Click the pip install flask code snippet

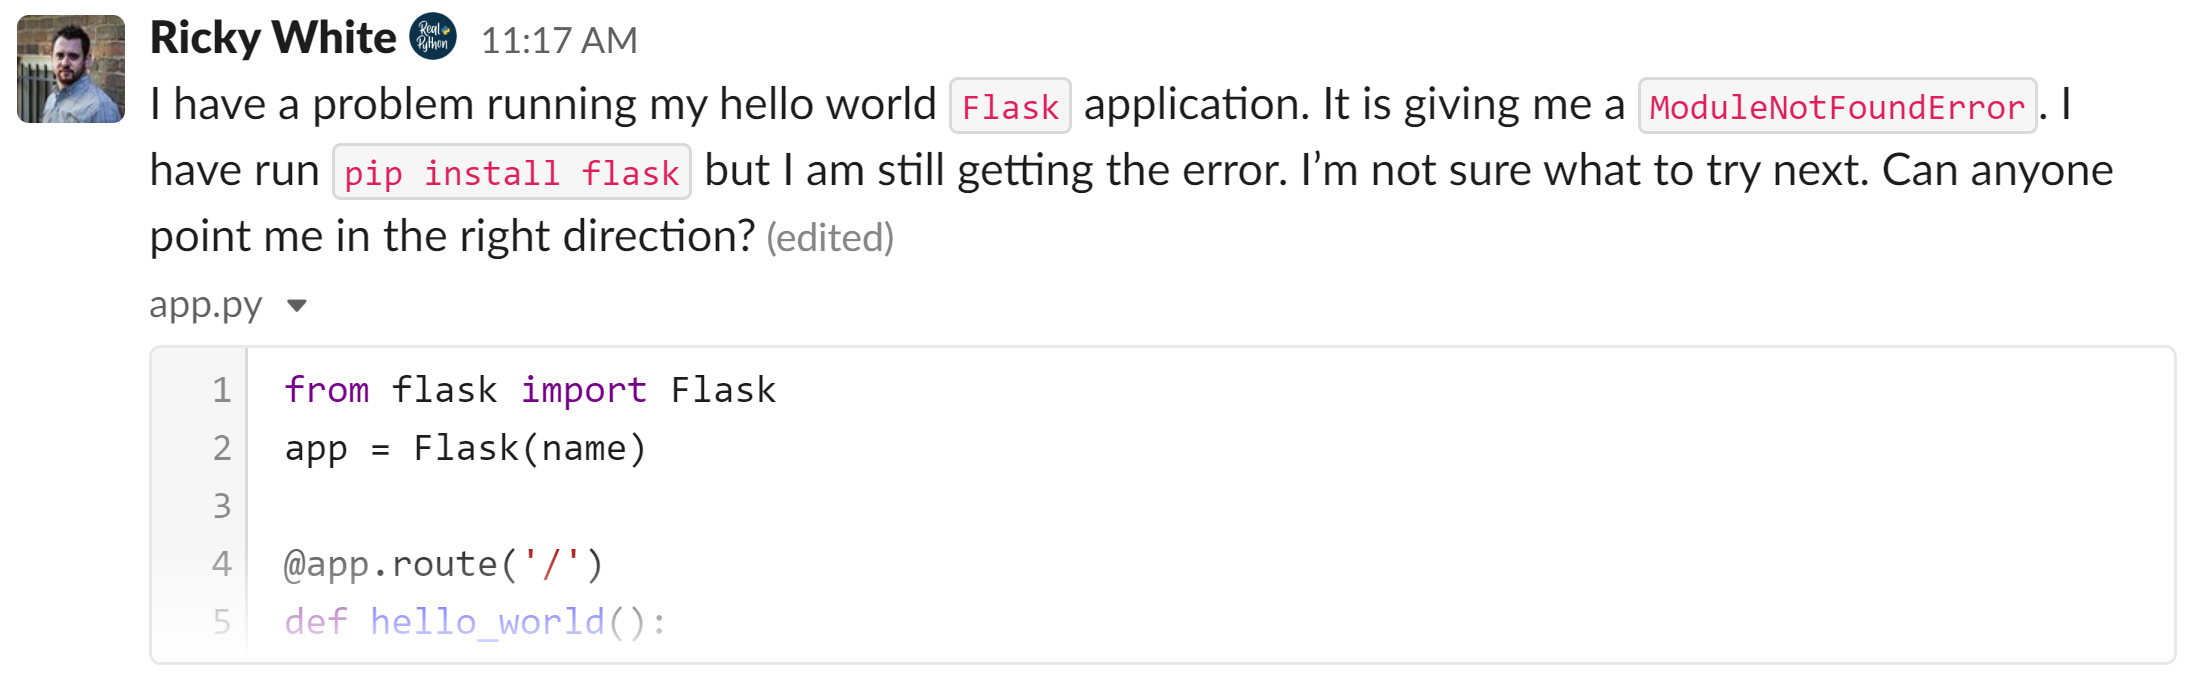(x=511, y=172)
